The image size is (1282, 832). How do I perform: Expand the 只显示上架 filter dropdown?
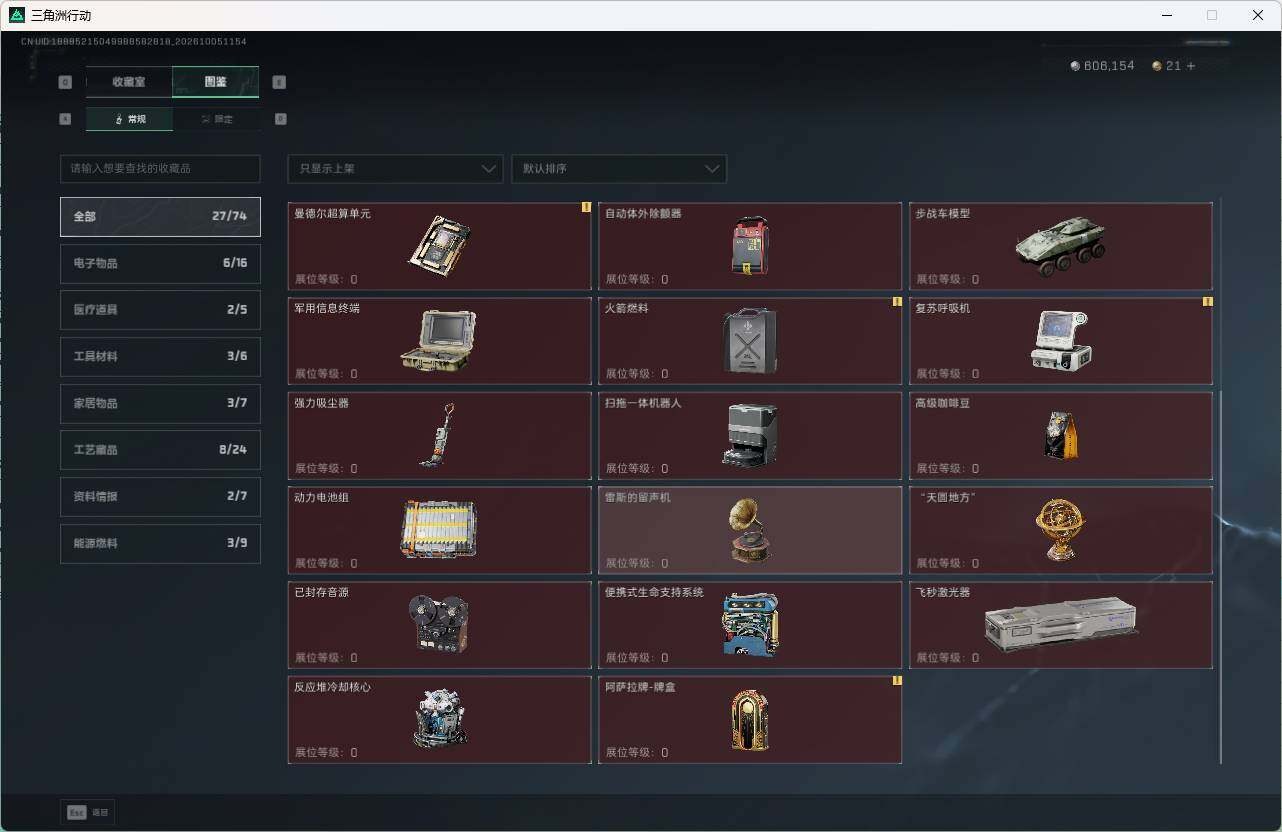(395, 169)
